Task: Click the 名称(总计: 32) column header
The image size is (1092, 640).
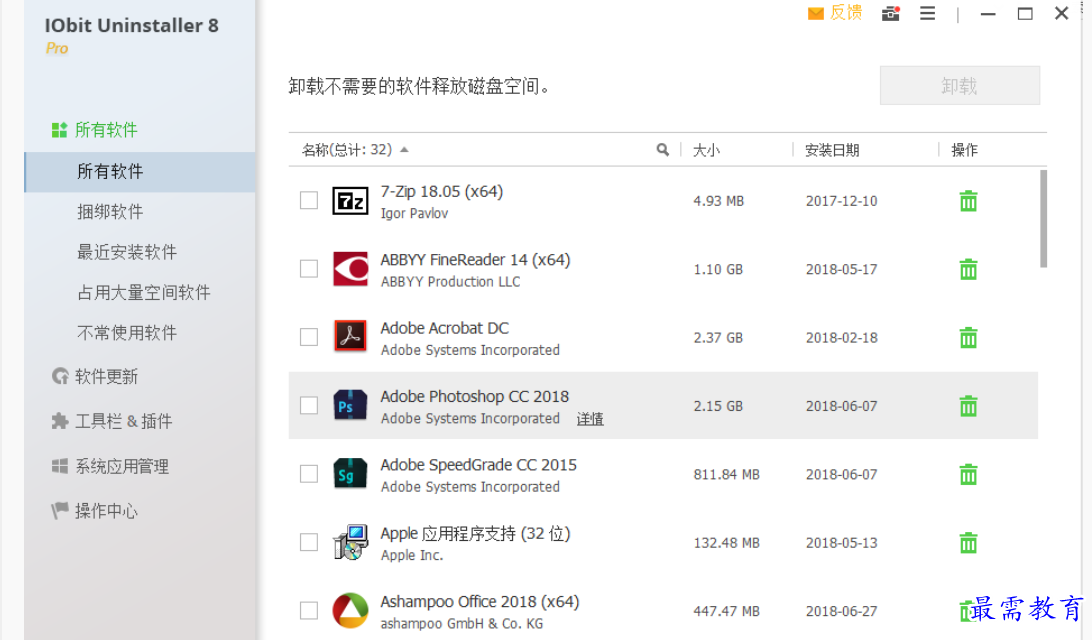Action: pyautogui.click(x=347, y=150)
